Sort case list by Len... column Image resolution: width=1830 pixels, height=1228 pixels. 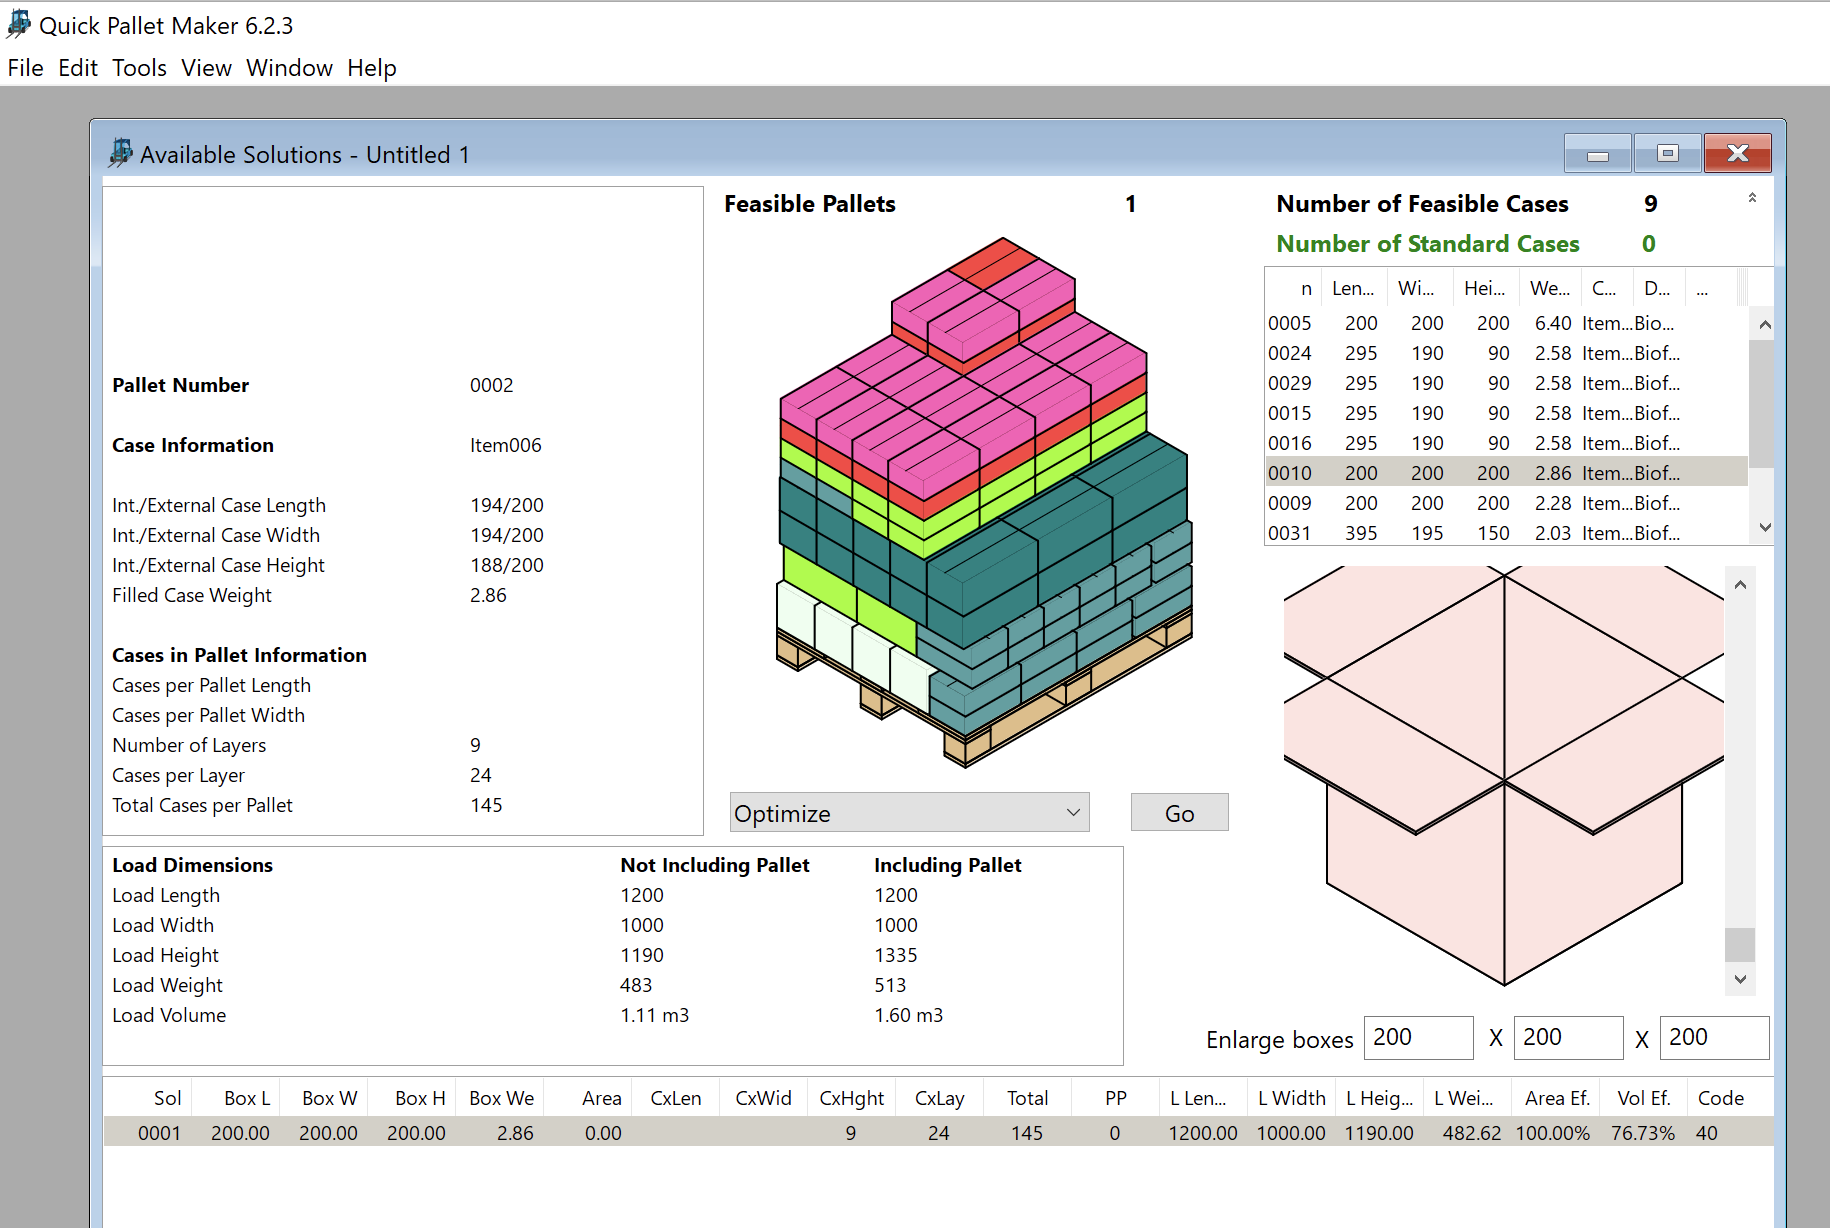pos(1354,288)
